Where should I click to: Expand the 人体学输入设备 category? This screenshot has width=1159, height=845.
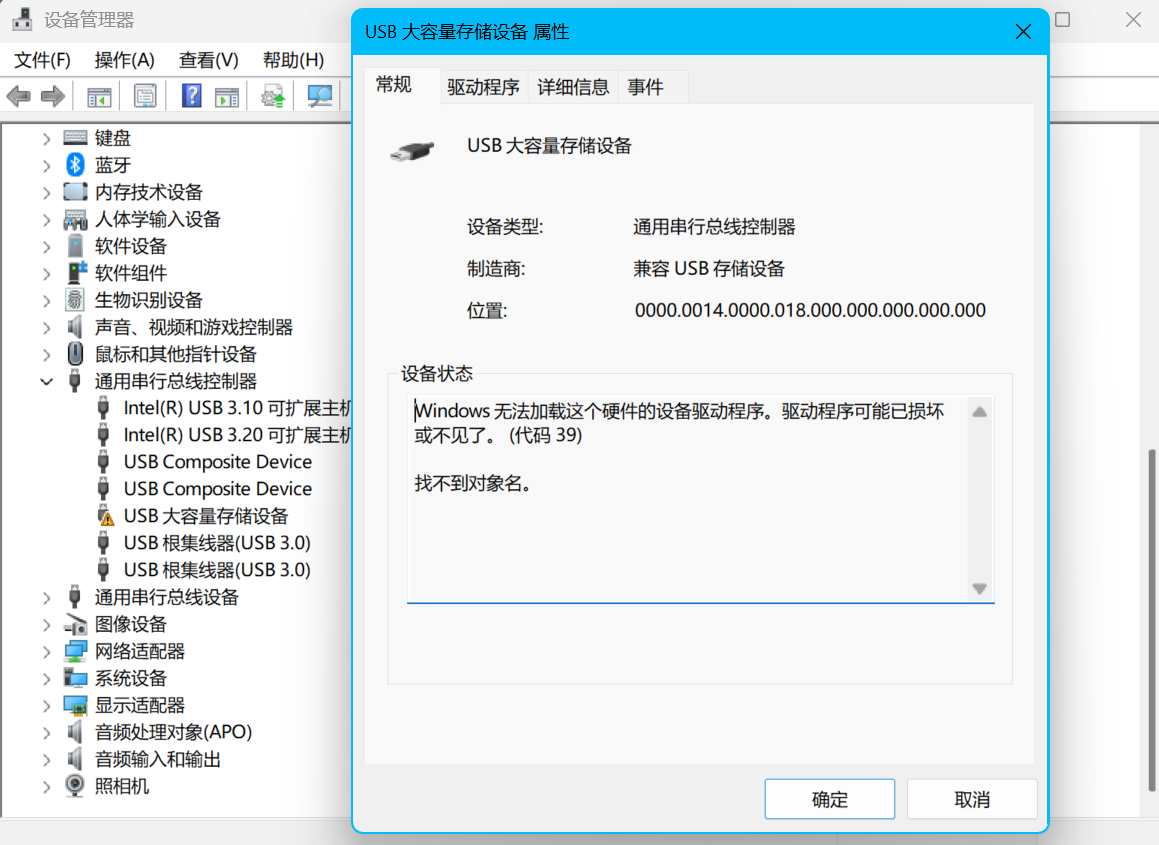point(47,220)
